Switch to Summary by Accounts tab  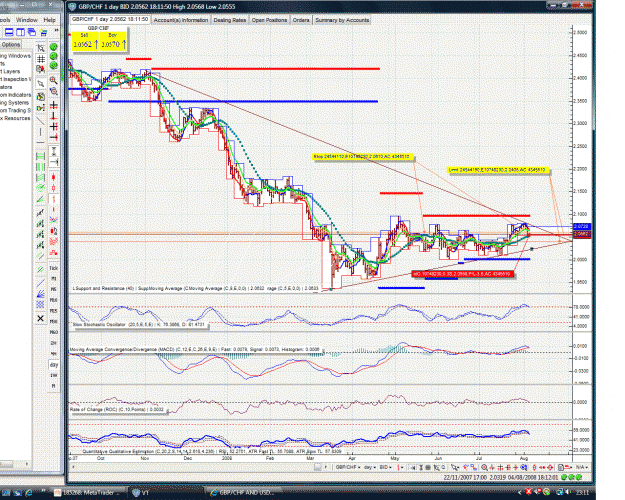(342, 20)
